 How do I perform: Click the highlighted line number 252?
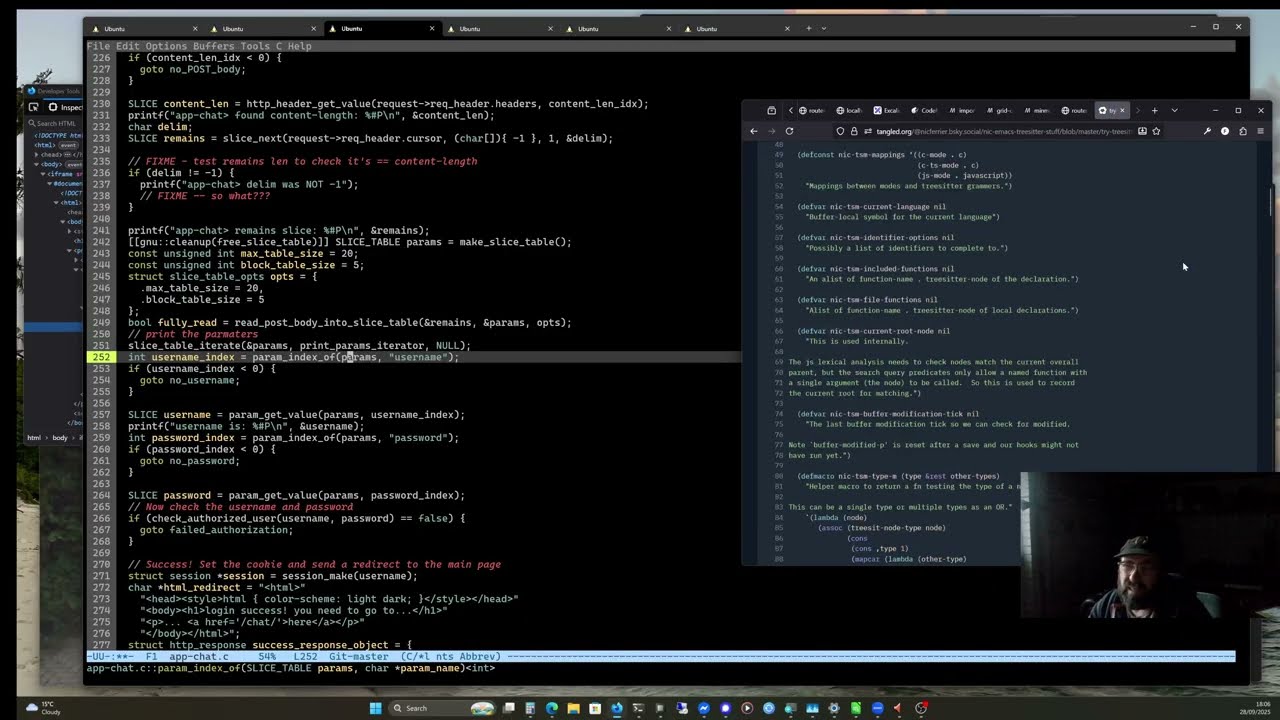[x=101, y=357]
